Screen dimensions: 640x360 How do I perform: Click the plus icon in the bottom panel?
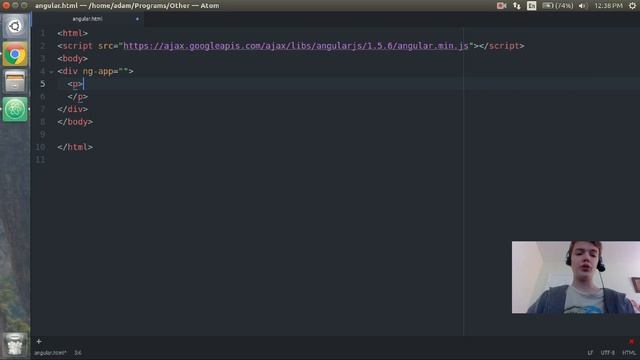click(39, 342)
